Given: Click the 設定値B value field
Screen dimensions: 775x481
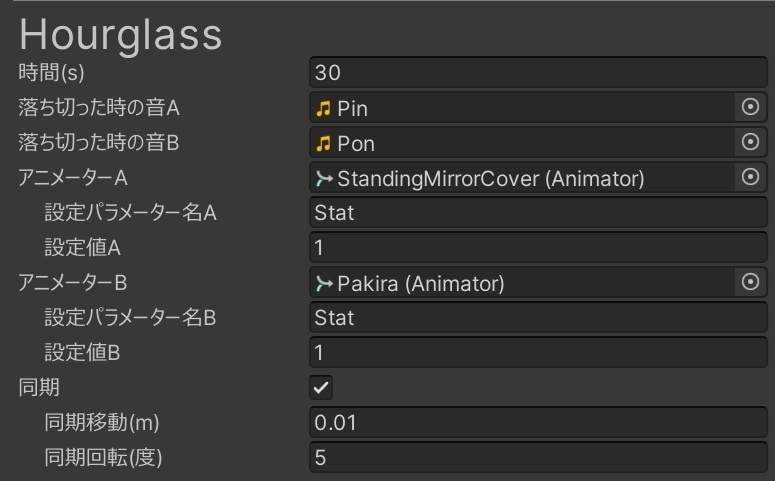Looking at the screenshot, I should (538, 353).
